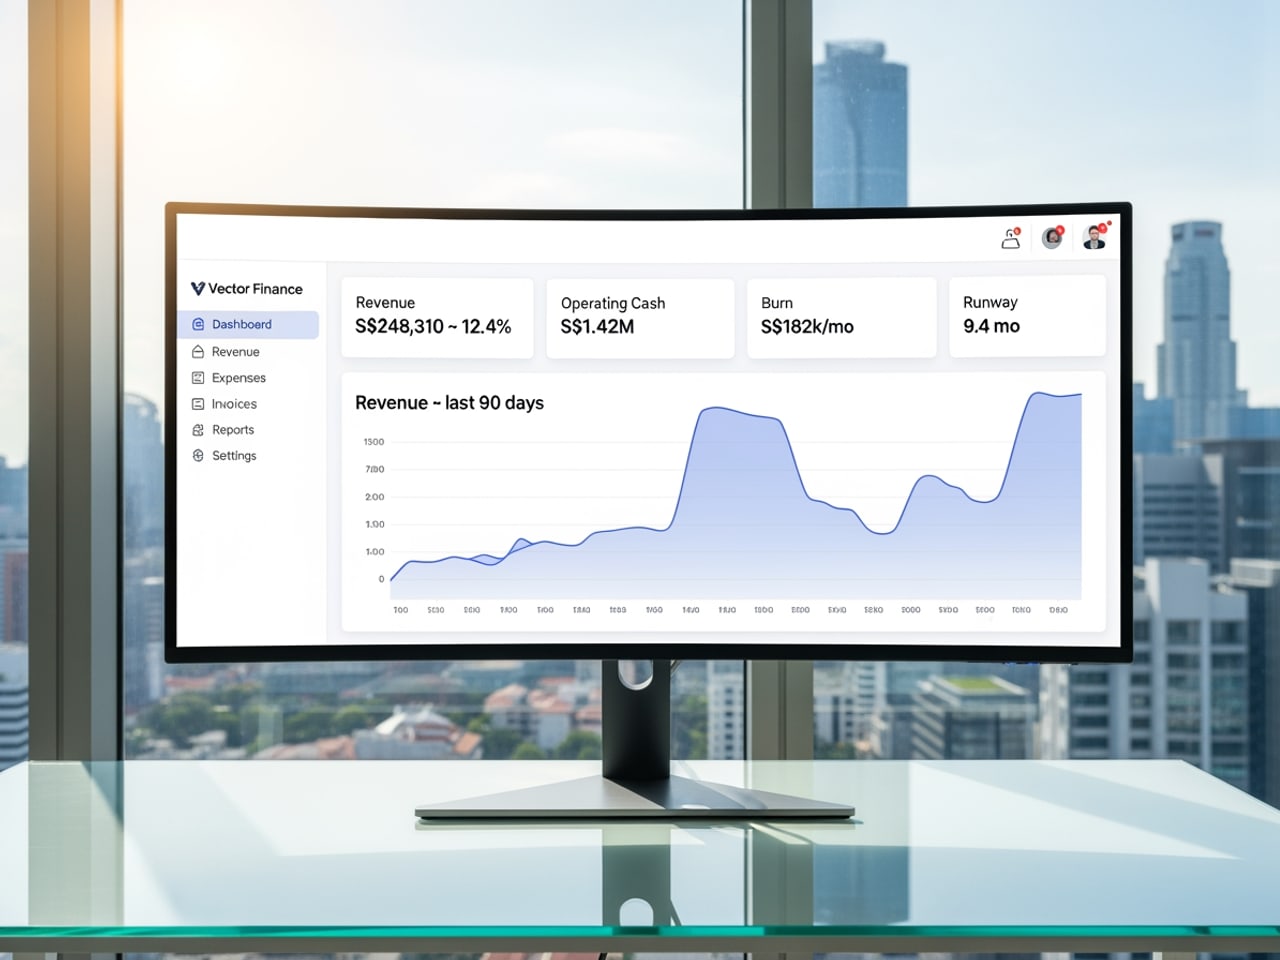Select the Revenue S$248,310 card
The image size is (1280, 960).
click(x=437, y=317)
